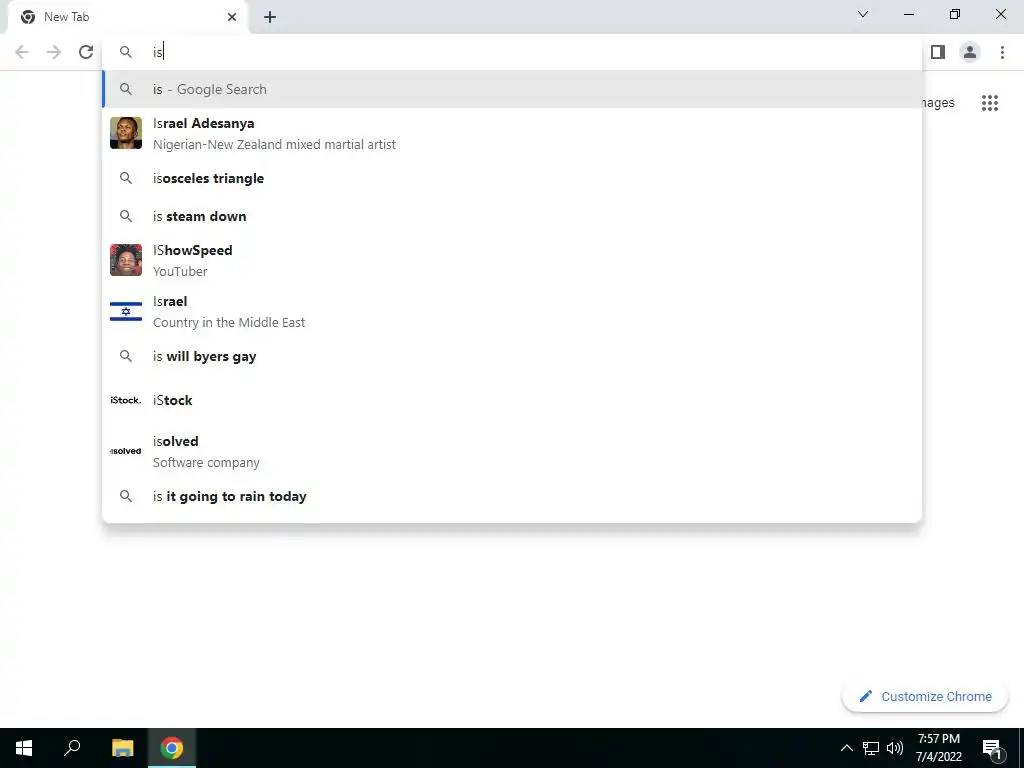This screenshot has height=768, width=1024.
Task: Pick the 'isosceles triangle' suggestion
Action: coord(512,178)
